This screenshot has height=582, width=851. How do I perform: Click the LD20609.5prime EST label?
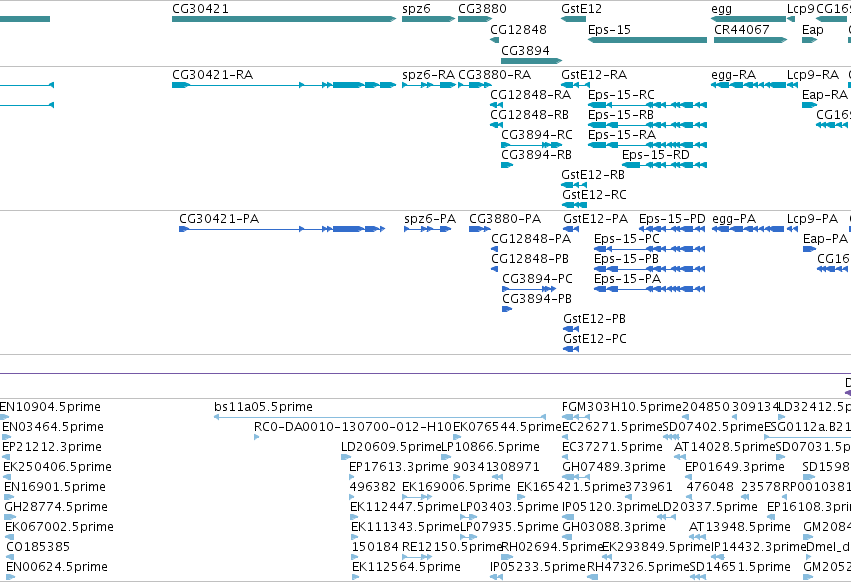391,447
